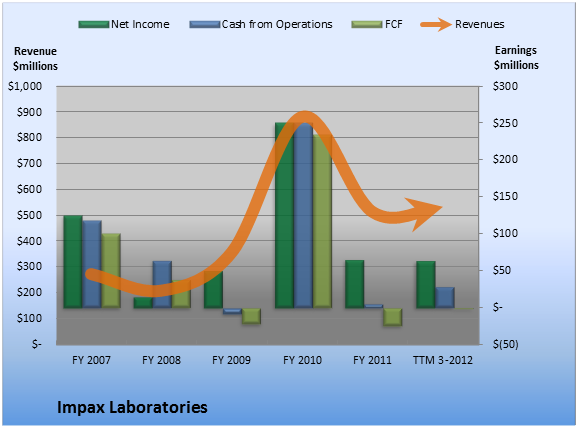
Task: Select the FY 2011 Net Income bar
Action: pos(355,284)
